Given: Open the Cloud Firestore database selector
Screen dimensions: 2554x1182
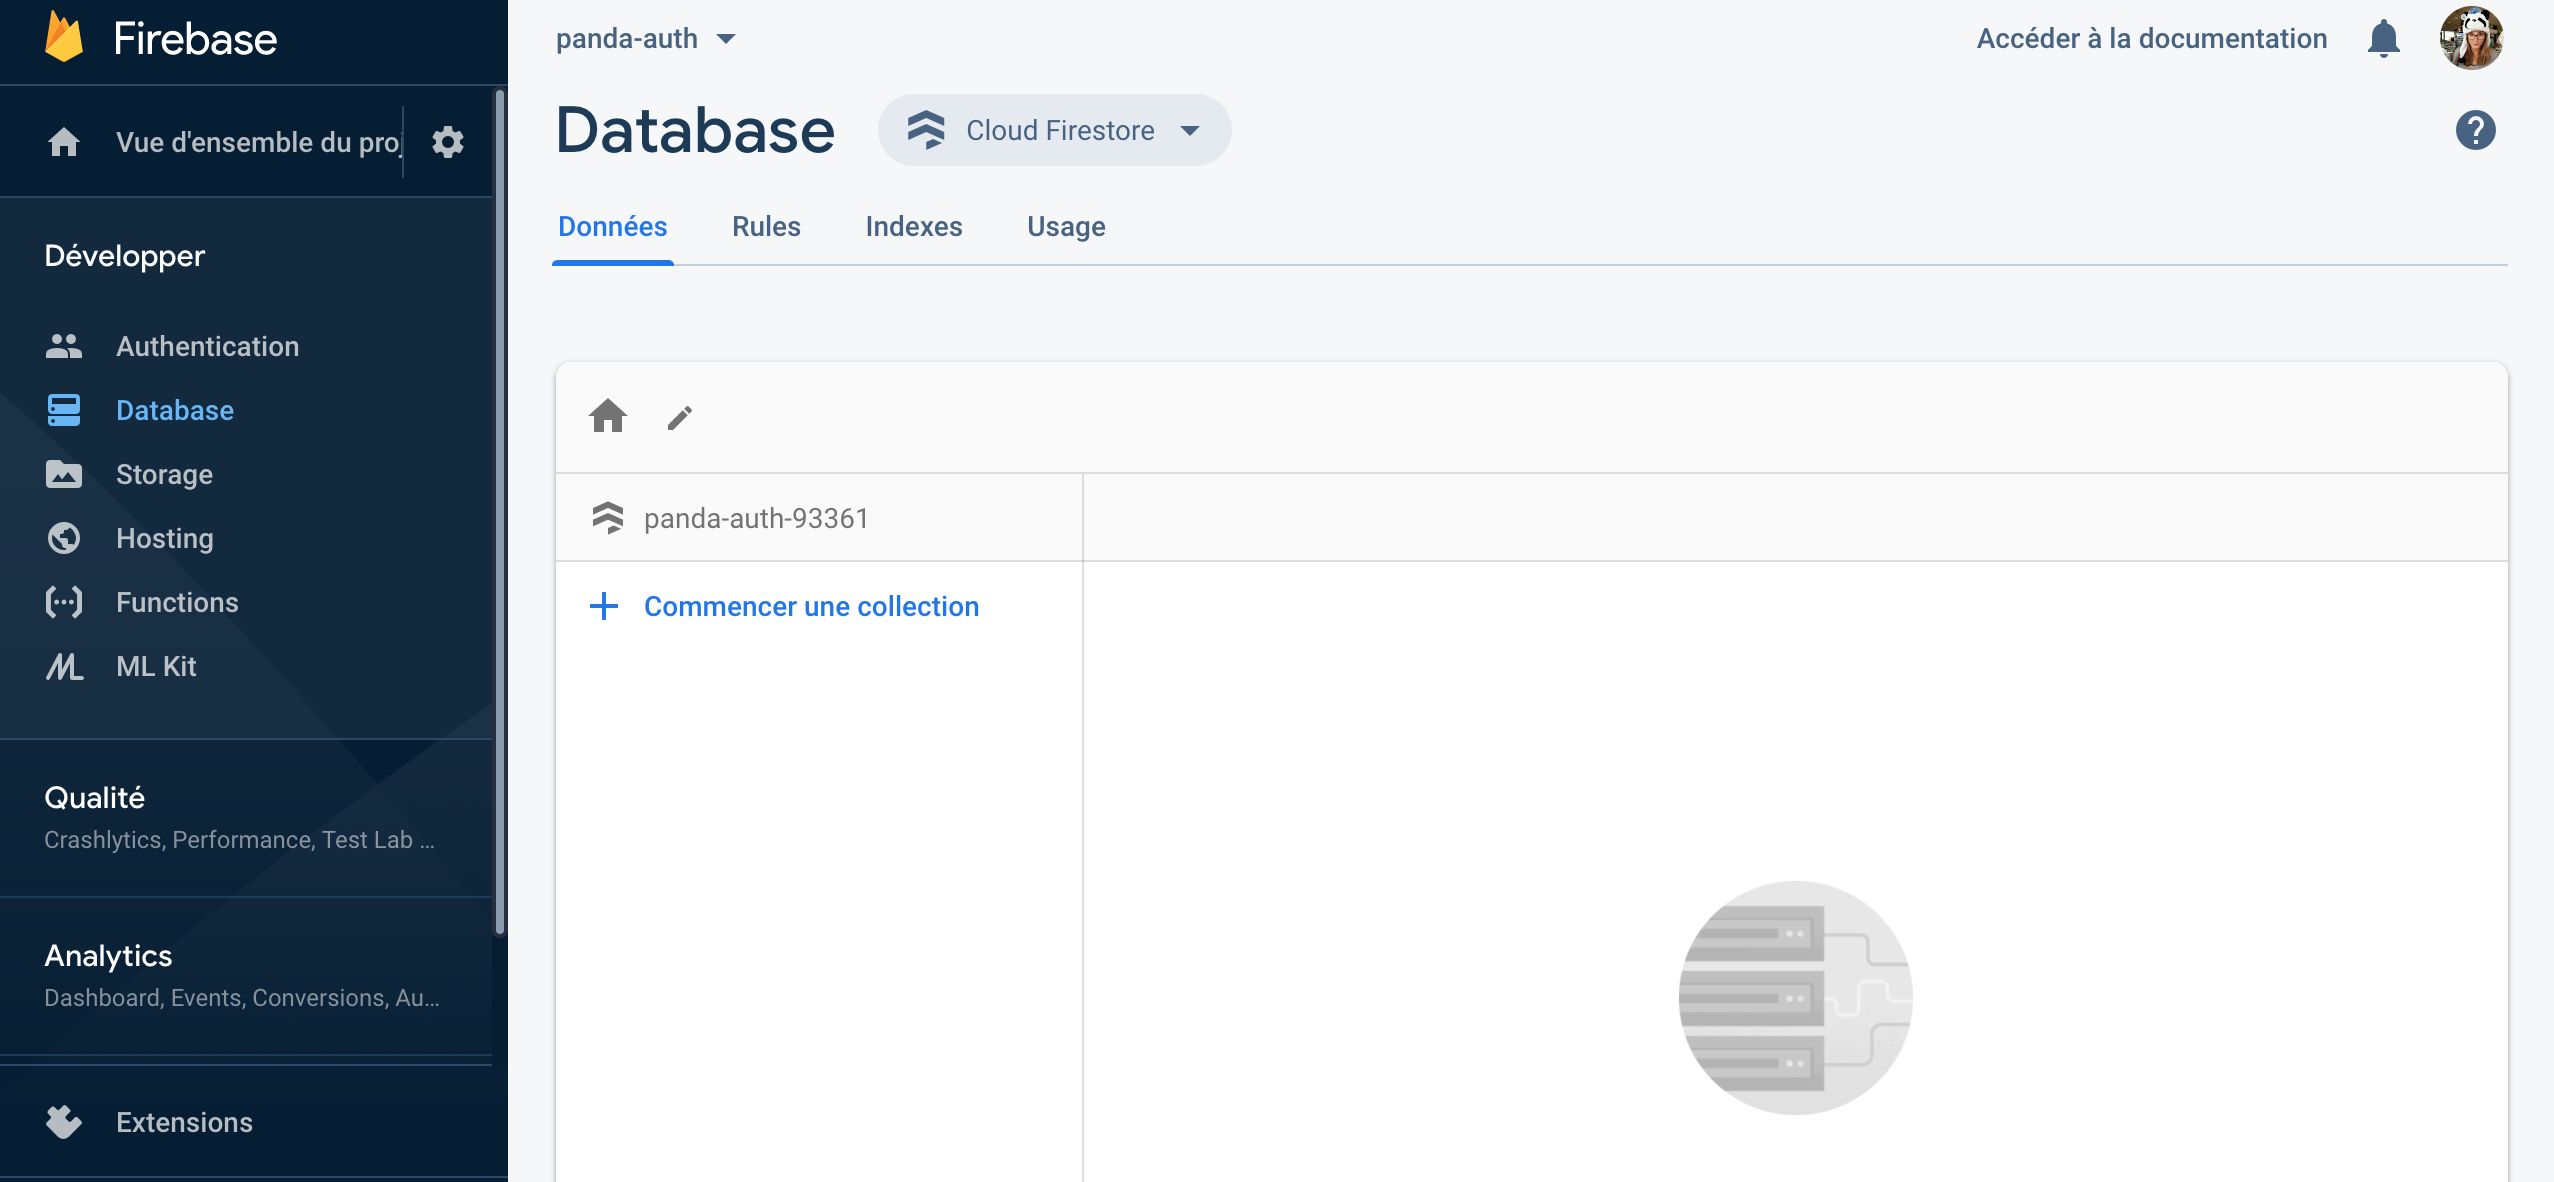Looking at the screenshot, I should coord(1053,129).
